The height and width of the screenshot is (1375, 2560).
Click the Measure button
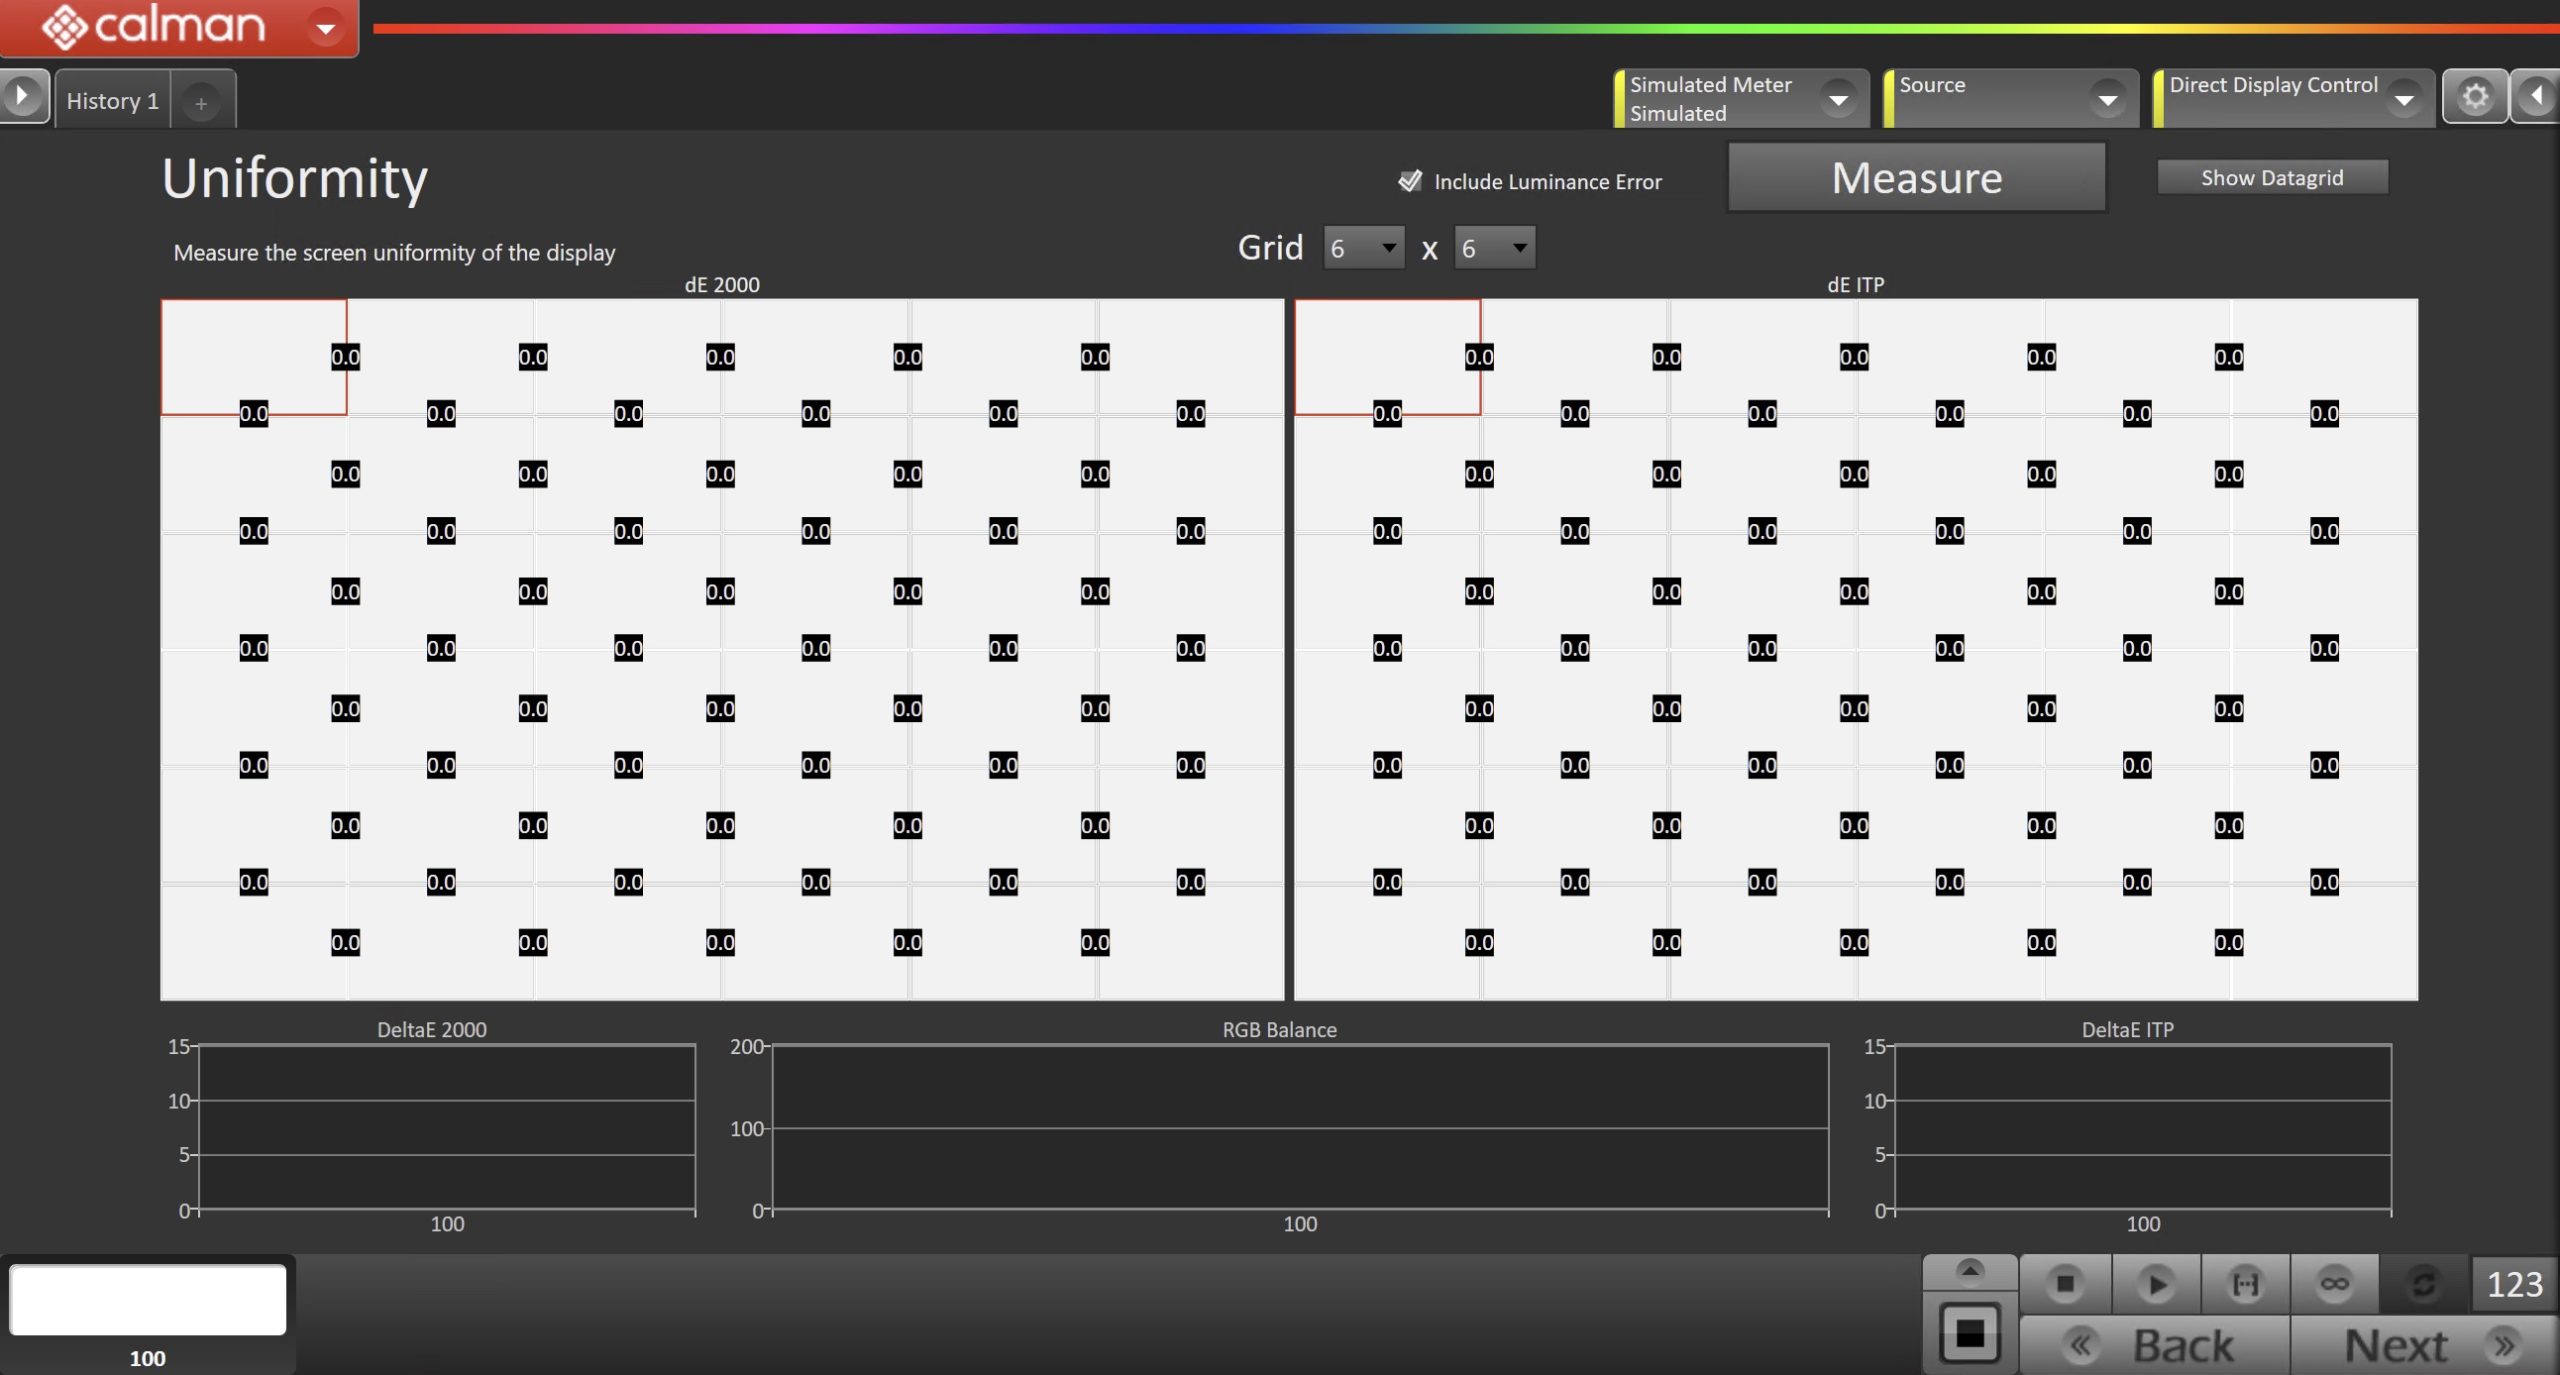pyautogui.click(x=1916, y=178)
